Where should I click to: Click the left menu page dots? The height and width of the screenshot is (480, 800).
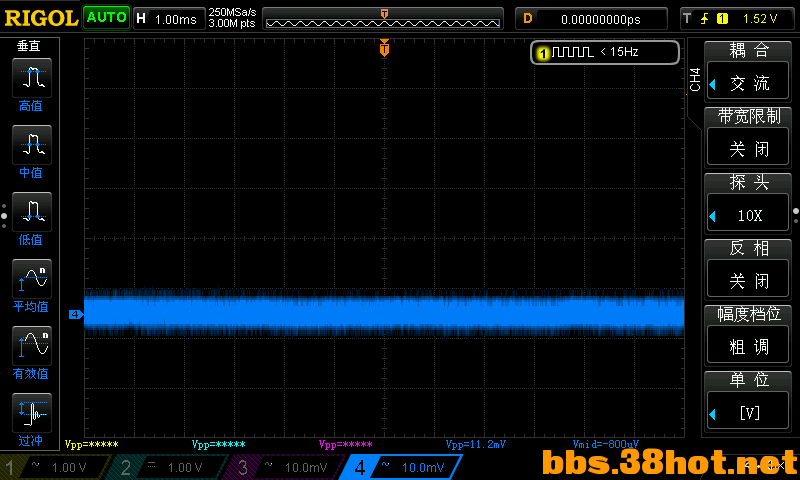pyautogui.click(x=4, y=216)
